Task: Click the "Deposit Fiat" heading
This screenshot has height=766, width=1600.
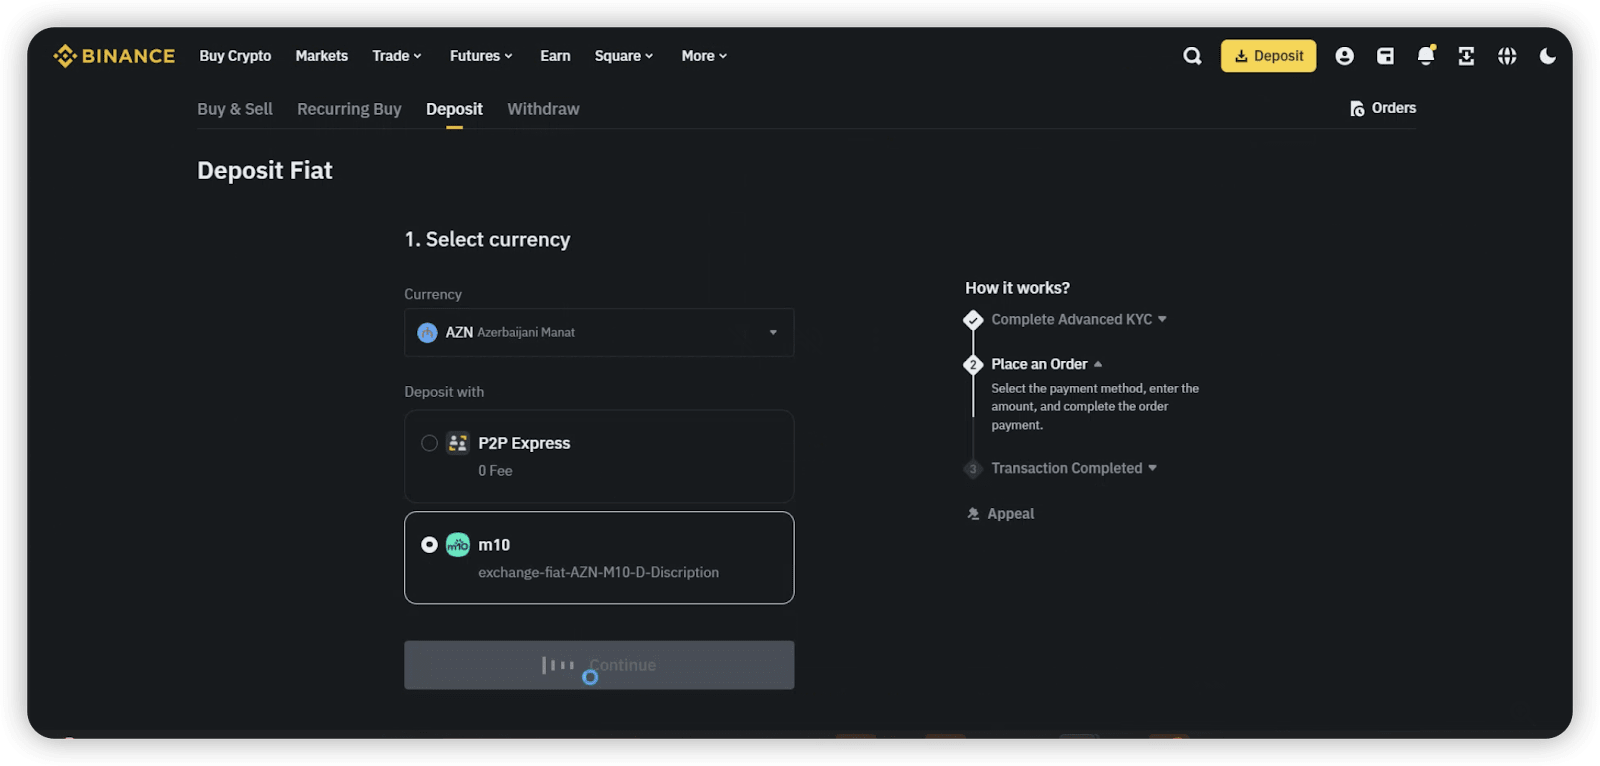Action: point(265,171)
